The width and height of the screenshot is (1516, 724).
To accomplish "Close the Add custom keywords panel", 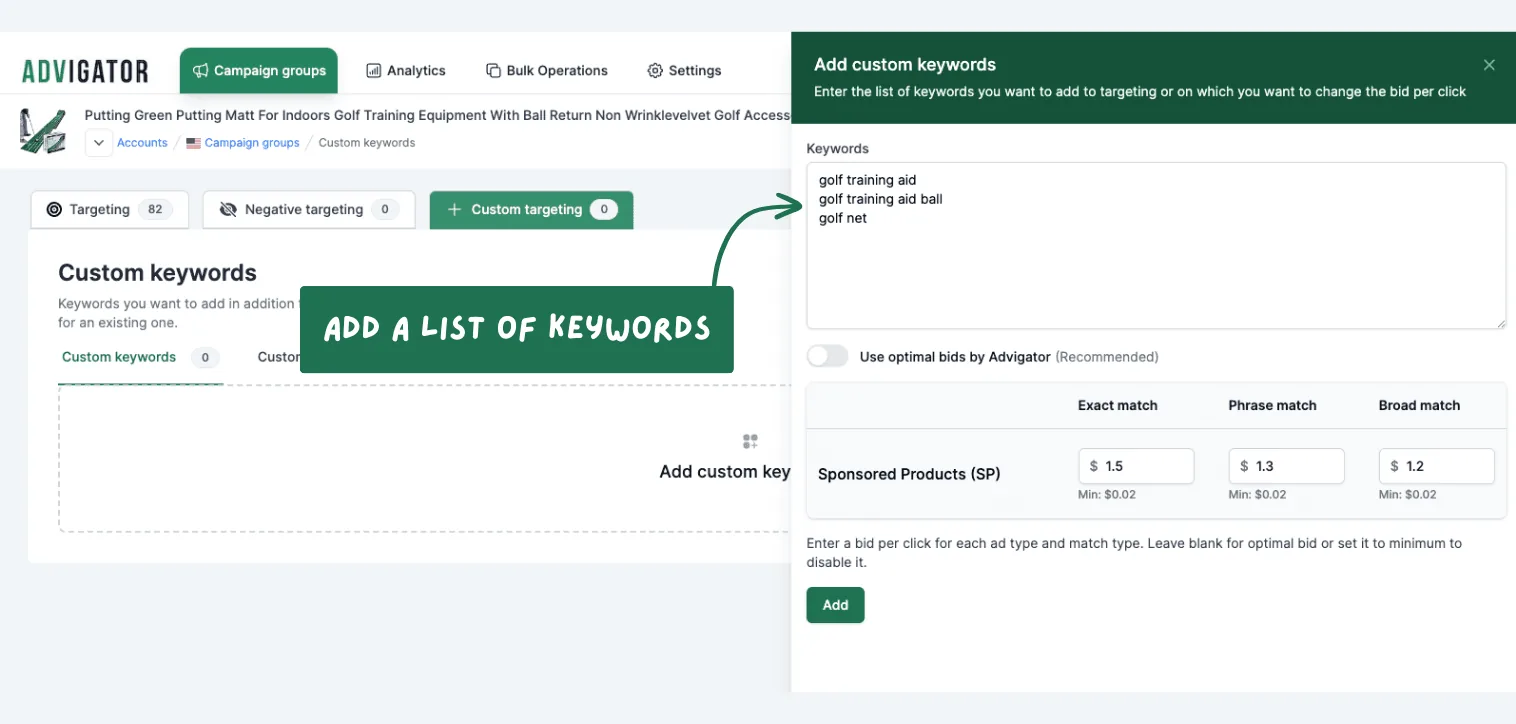I will [1489, 65].
